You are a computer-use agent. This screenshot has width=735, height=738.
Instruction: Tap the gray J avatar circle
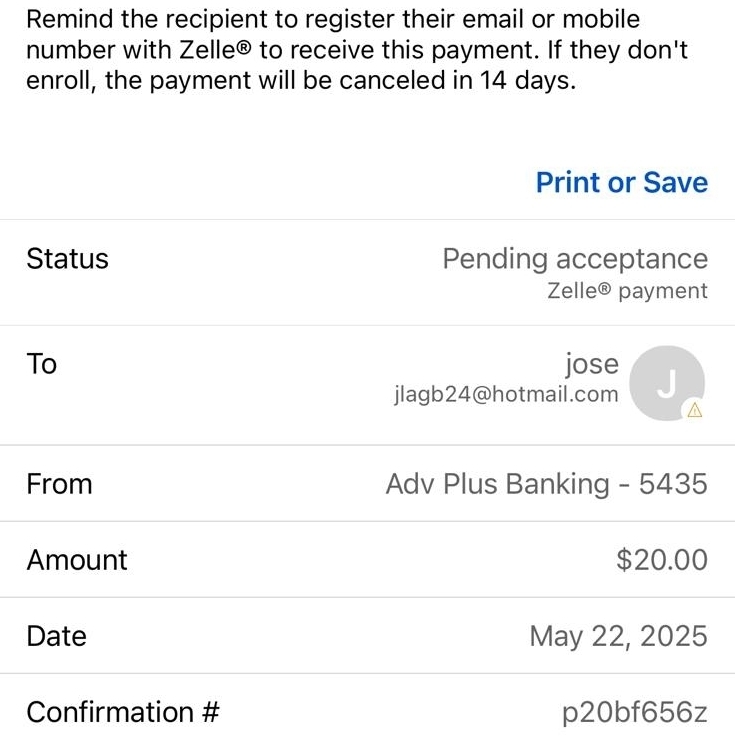666,382
